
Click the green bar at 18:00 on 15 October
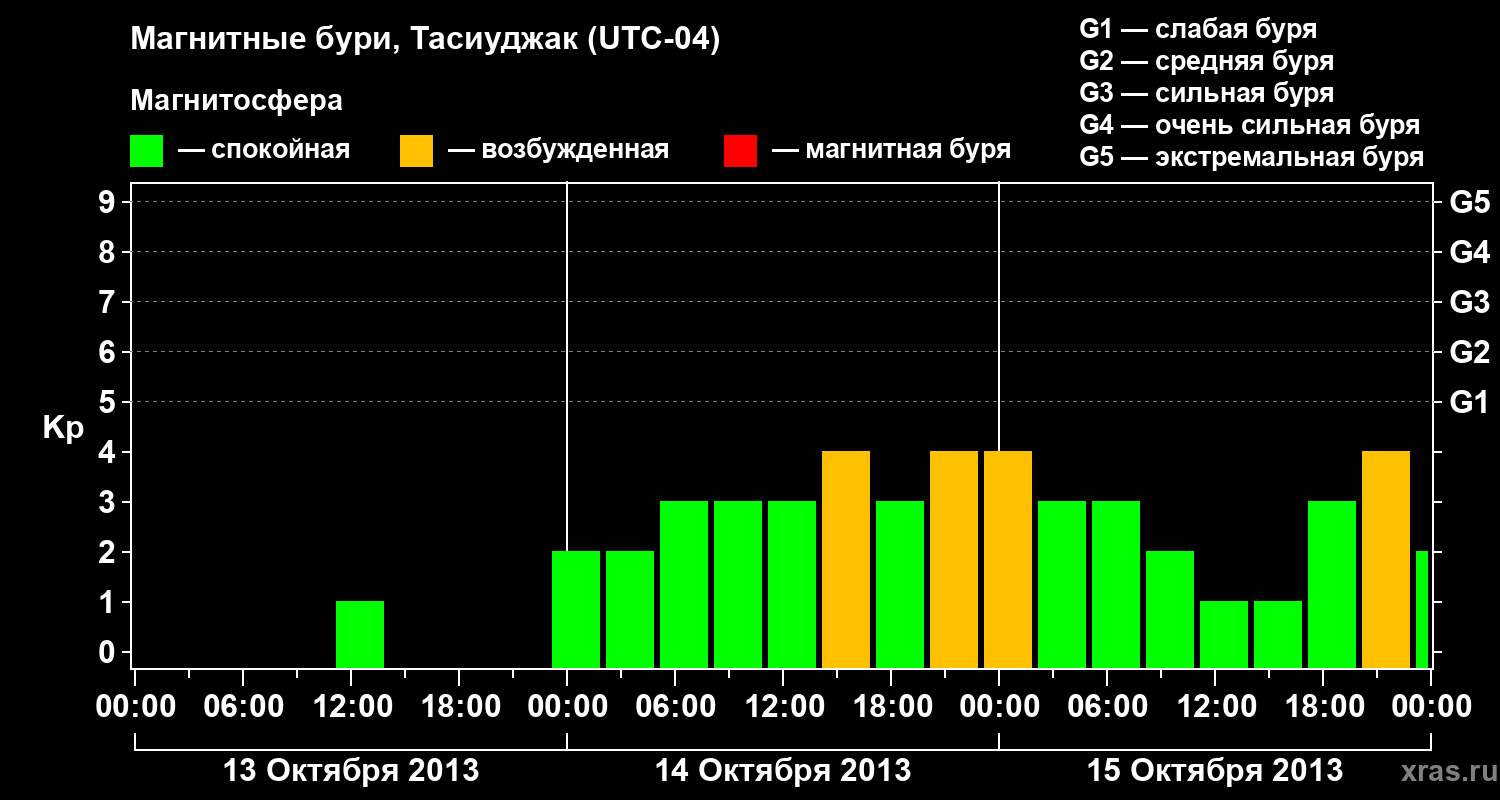(x=1332, y=584)
